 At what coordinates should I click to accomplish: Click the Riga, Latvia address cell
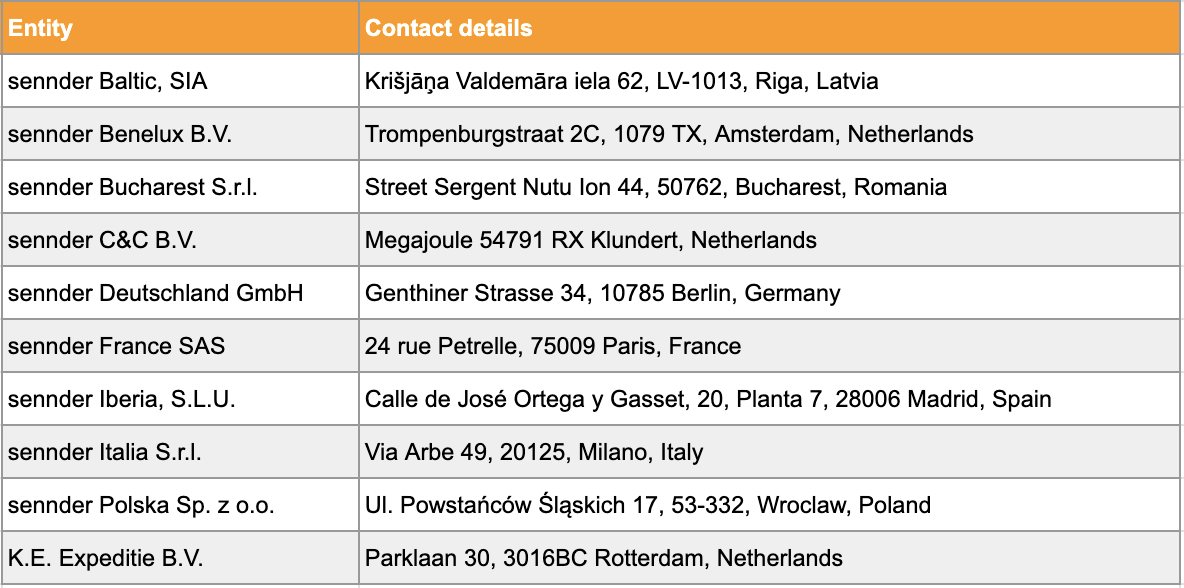point(771,81)
